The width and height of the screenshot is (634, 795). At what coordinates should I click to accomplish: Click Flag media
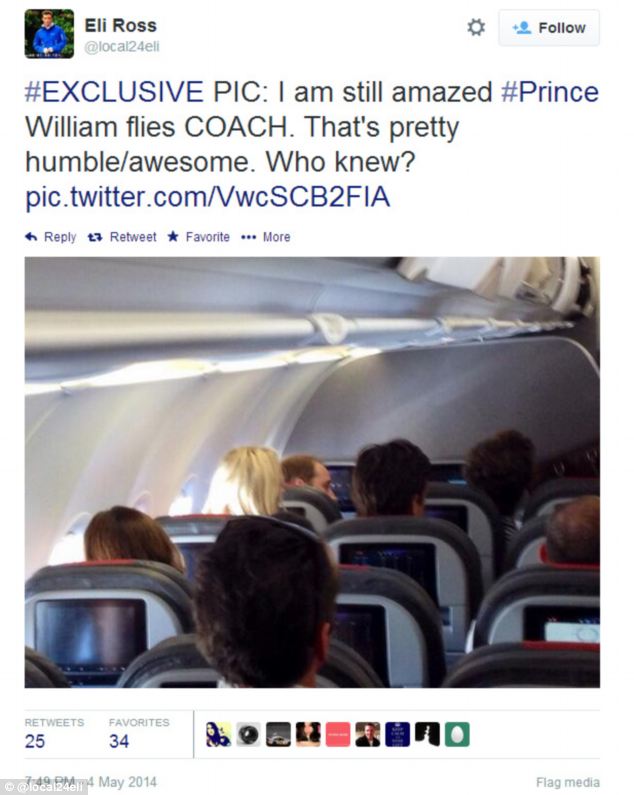[x=567, y=782]
